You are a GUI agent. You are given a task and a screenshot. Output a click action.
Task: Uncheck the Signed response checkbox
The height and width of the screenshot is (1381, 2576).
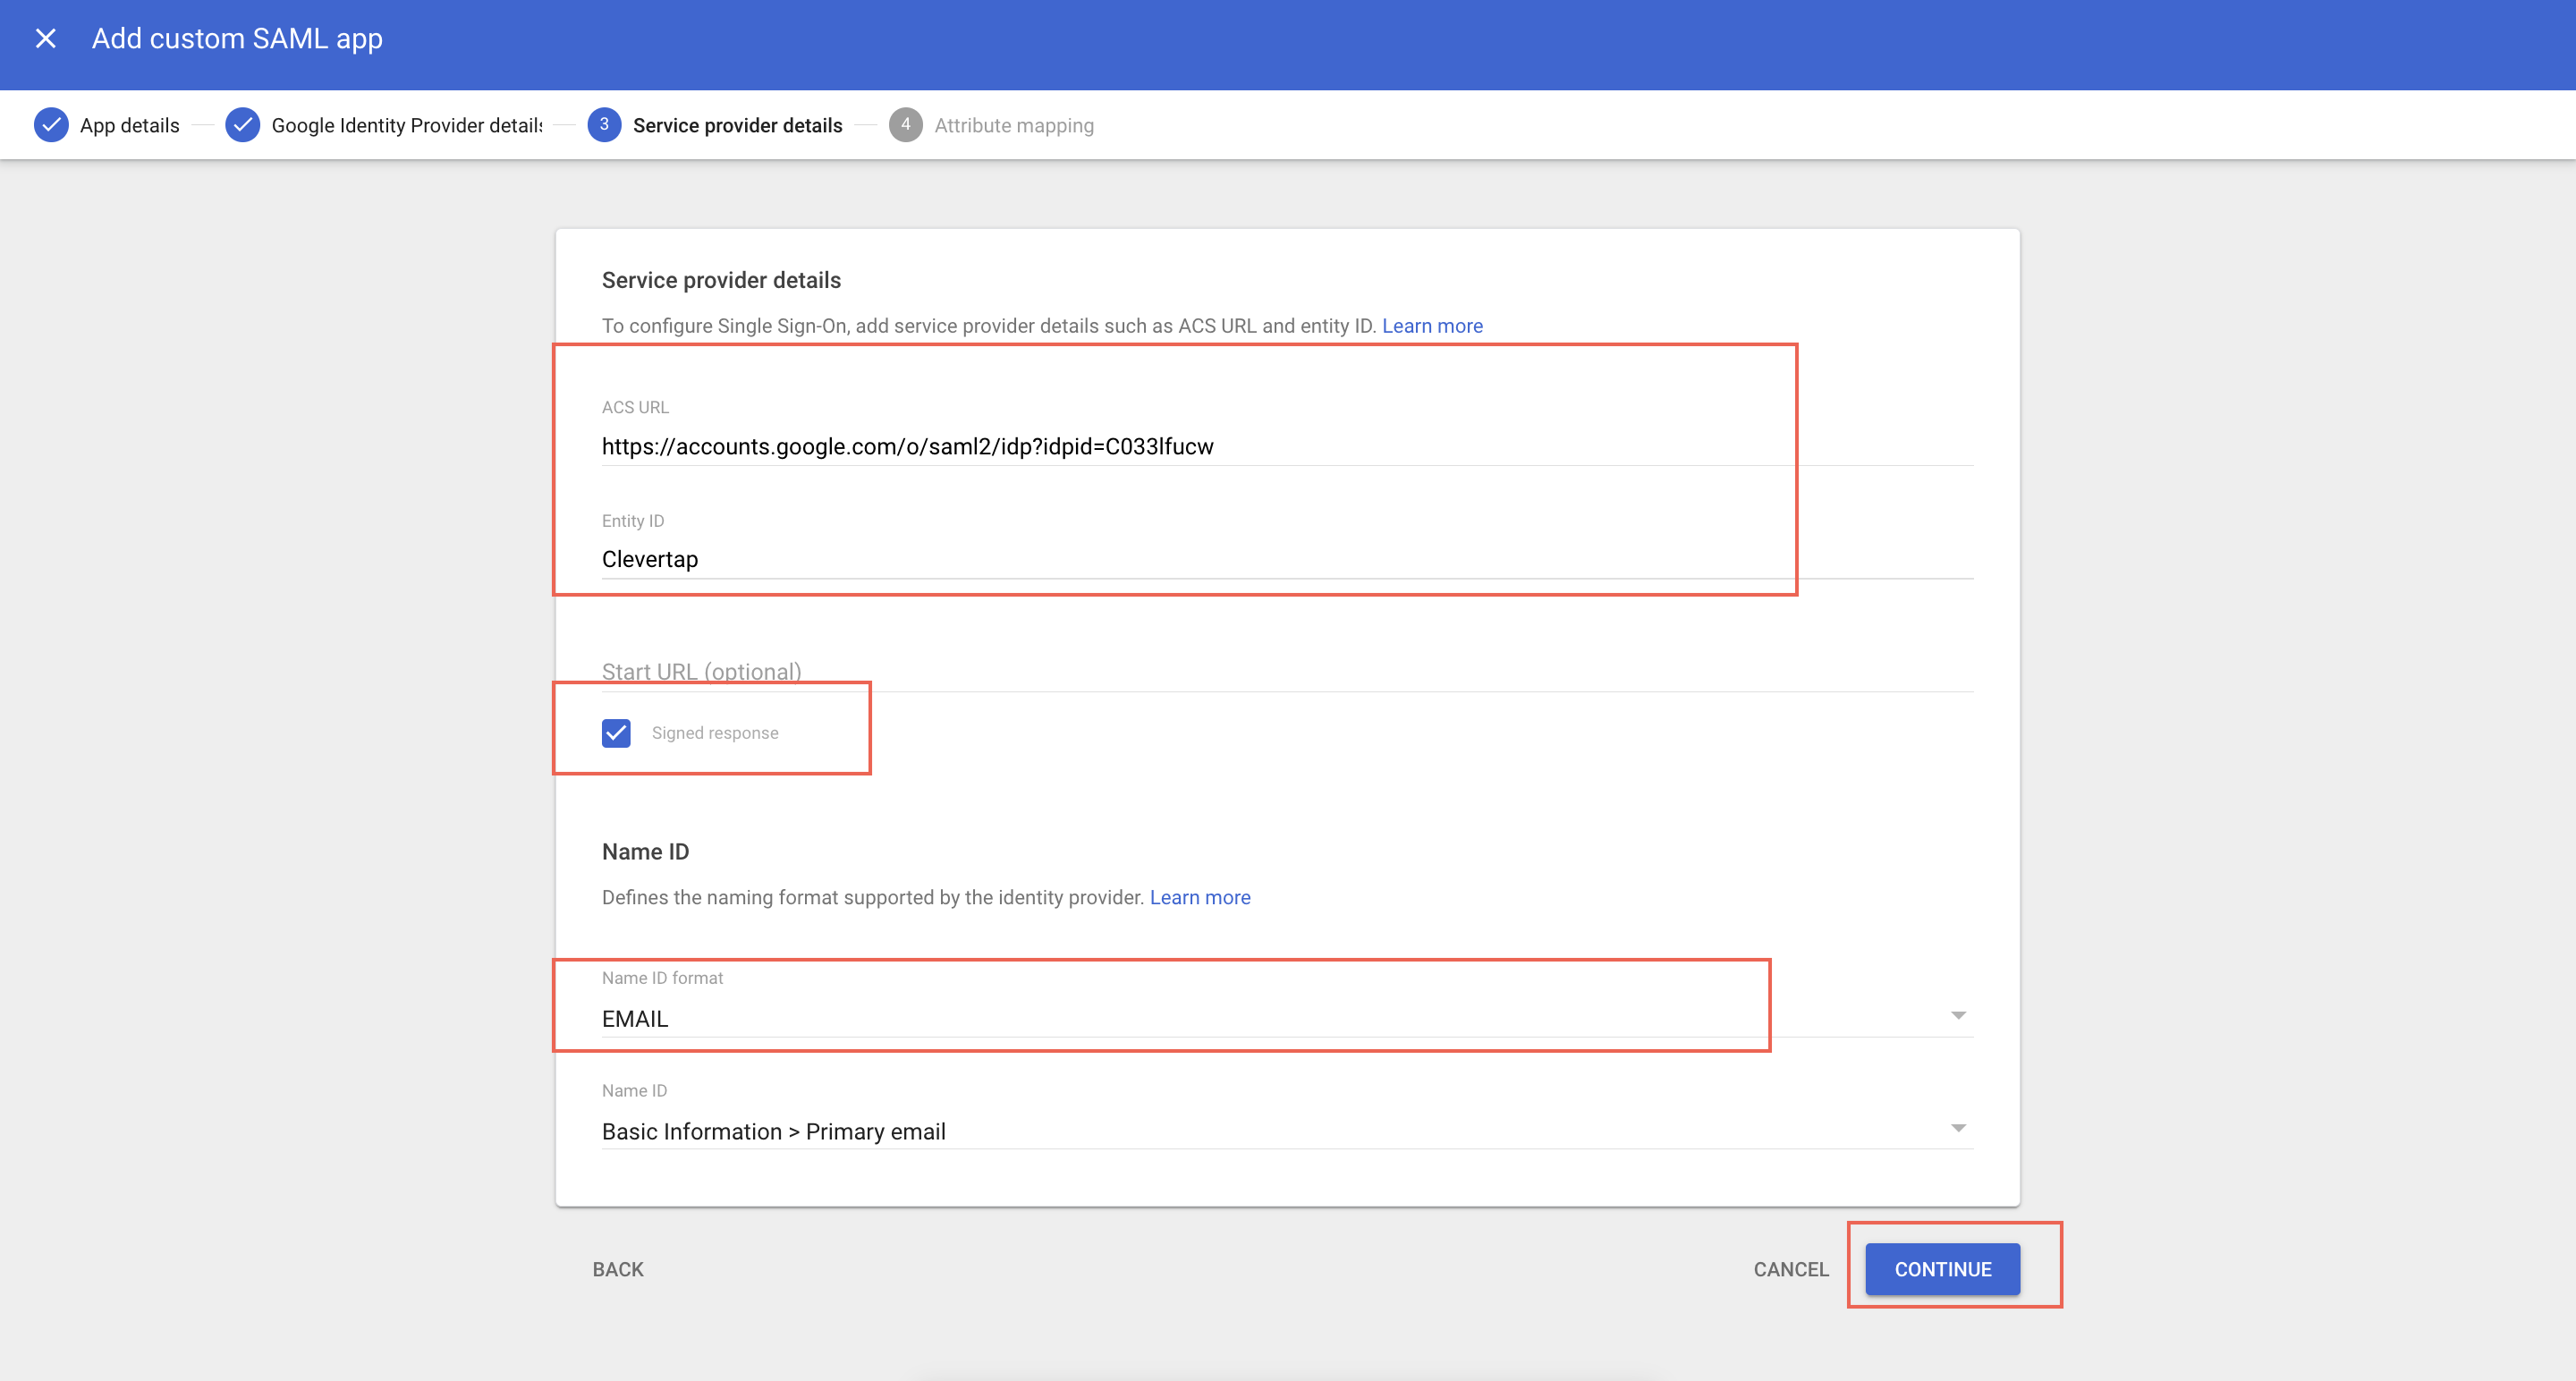tap(616, 733)
